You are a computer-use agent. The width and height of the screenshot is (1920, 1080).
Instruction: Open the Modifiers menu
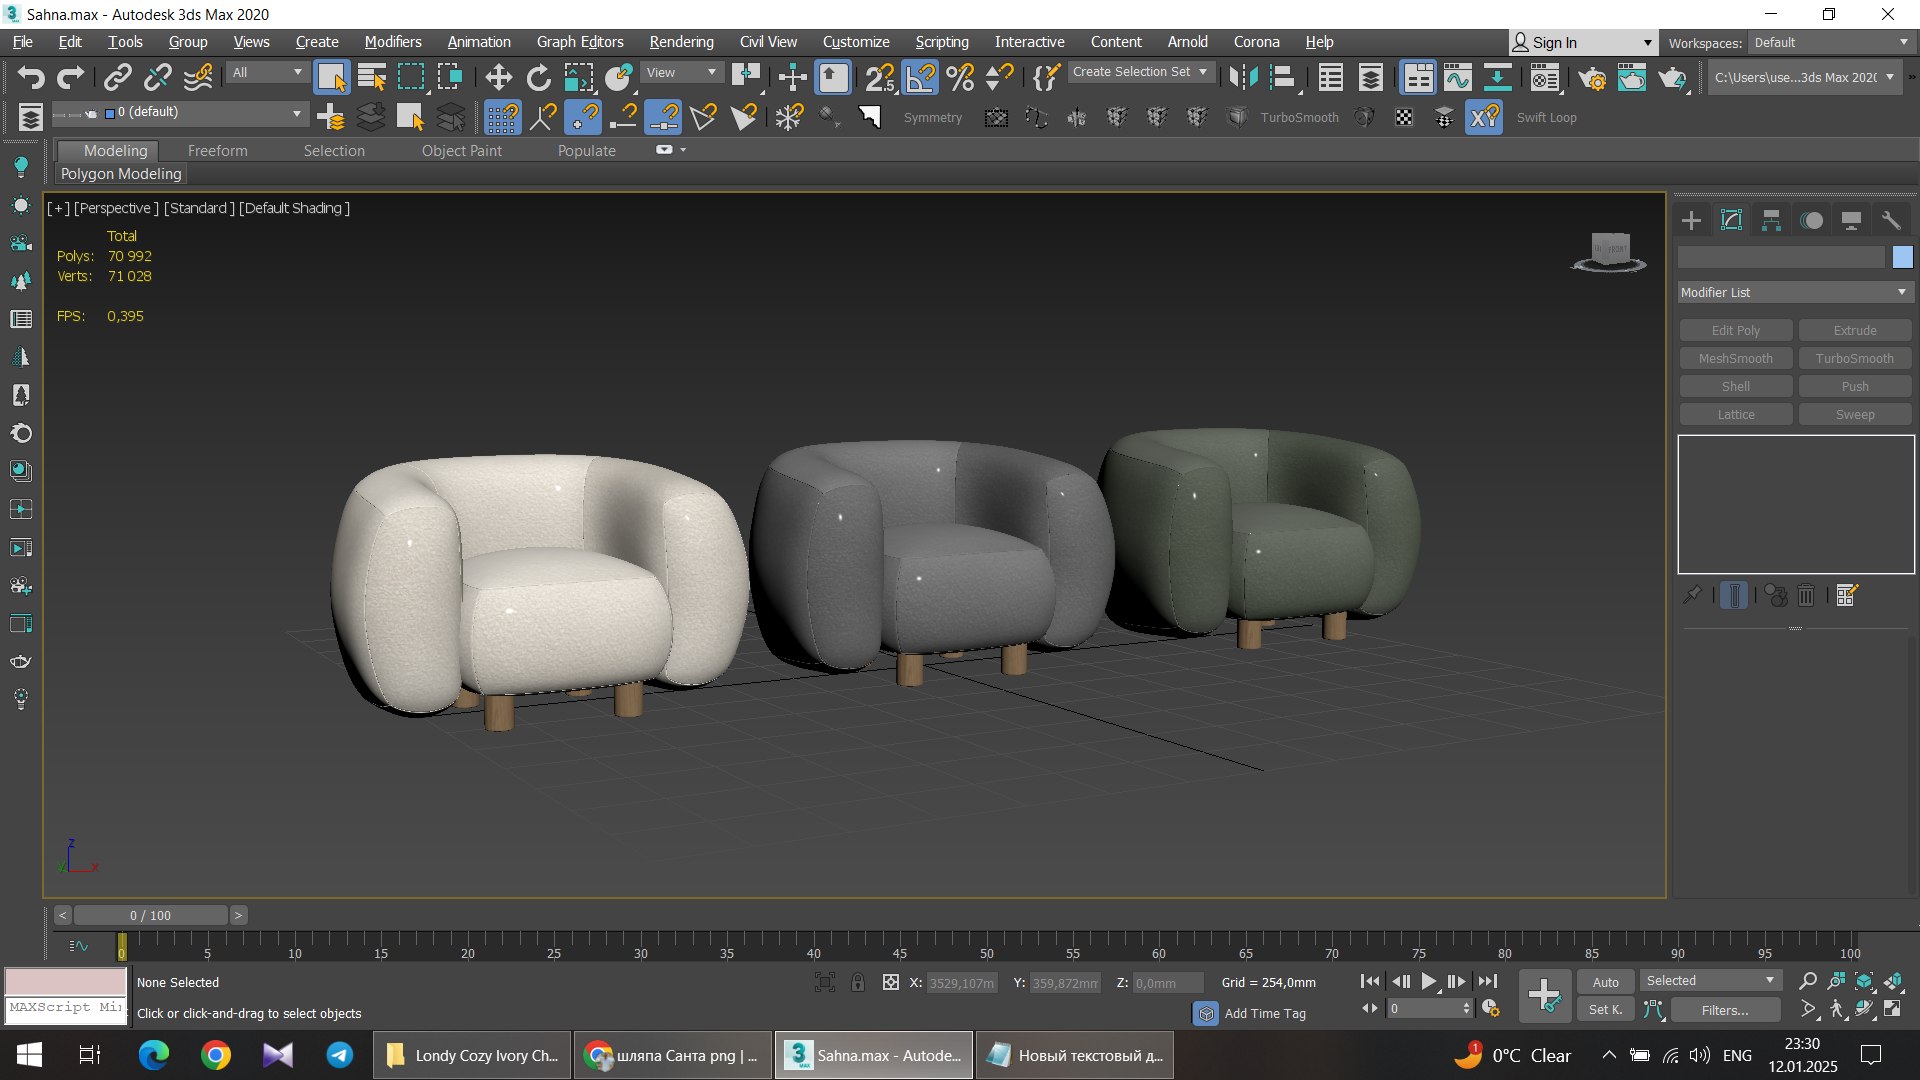tap(393, 42)
